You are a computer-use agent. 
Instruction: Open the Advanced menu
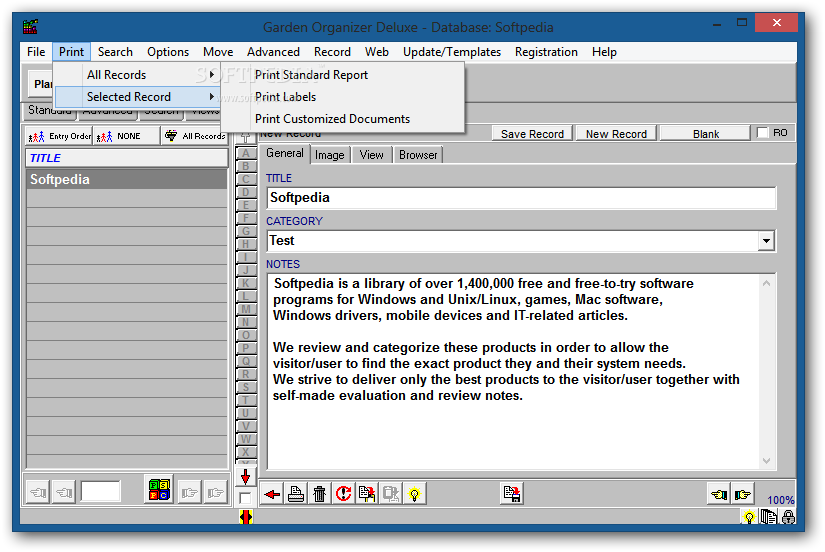pyautogui.click(x=273, y=52)
